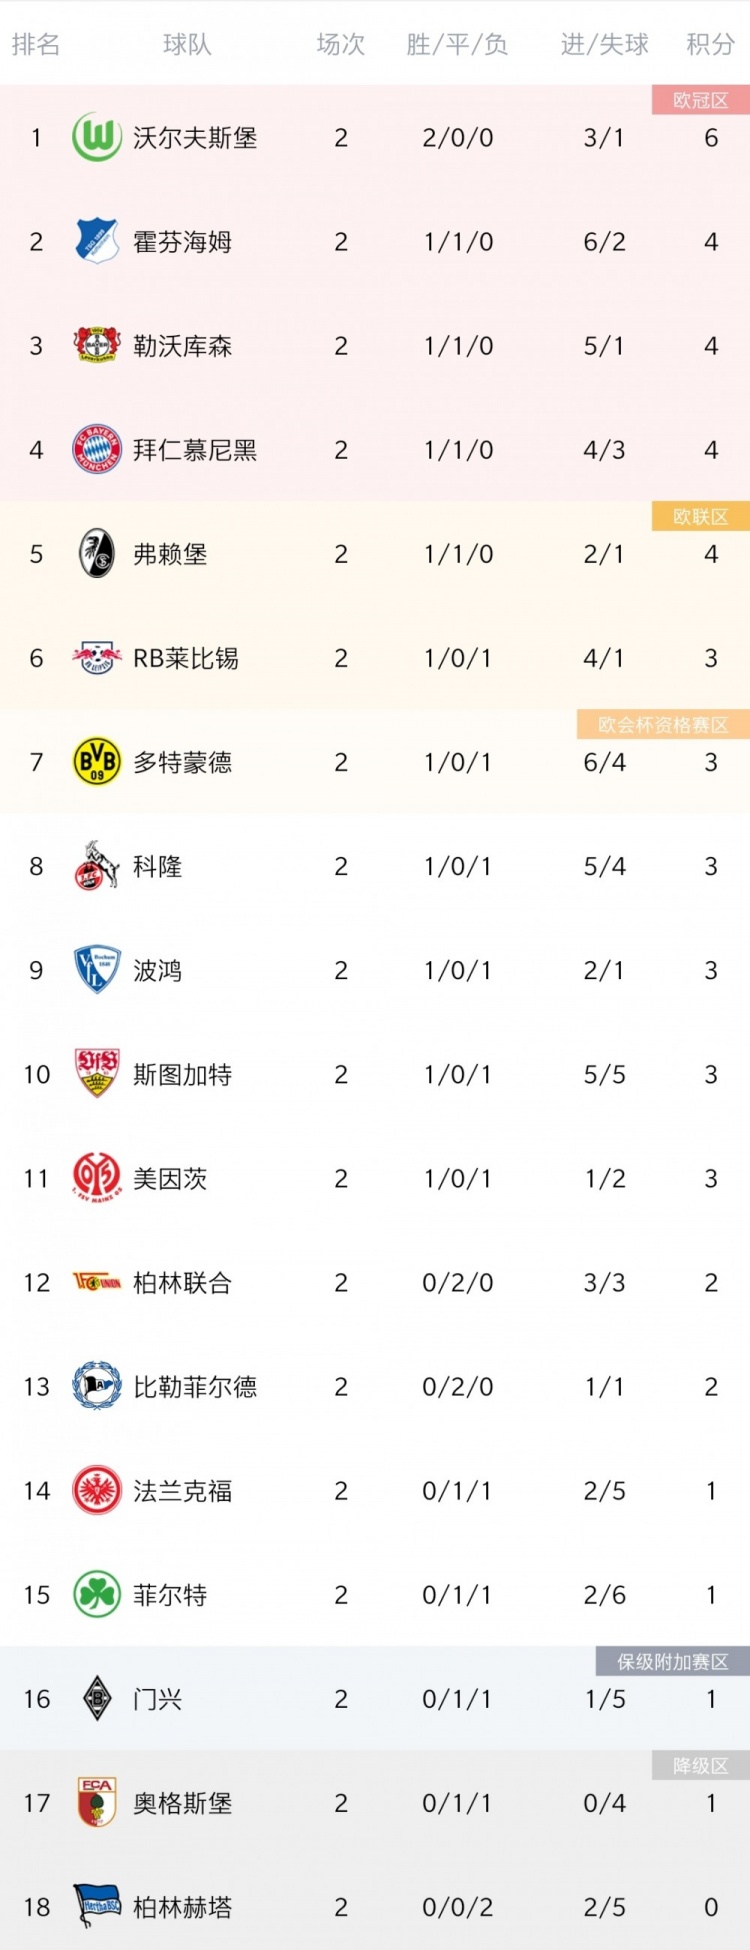Screen dimensions: 750x1950
Task: Select the 球队 column header
Action: pyautogui.click(x=187, y=44)
